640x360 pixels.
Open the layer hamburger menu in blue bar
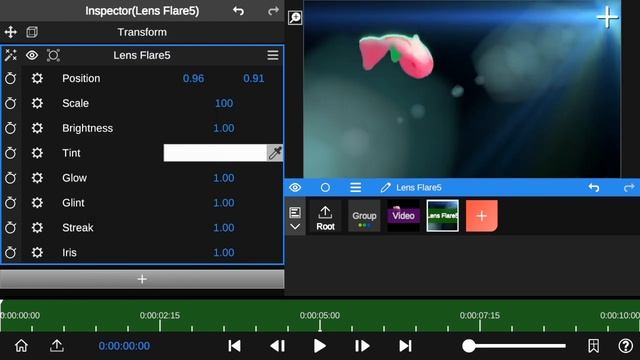pyautogui.click(x=356, y=187)
